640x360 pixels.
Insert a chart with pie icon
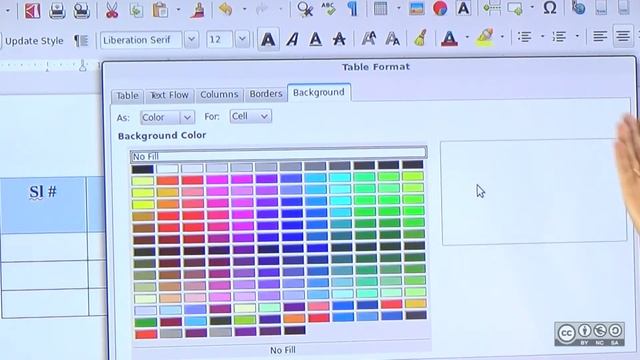tap(440, 9)
